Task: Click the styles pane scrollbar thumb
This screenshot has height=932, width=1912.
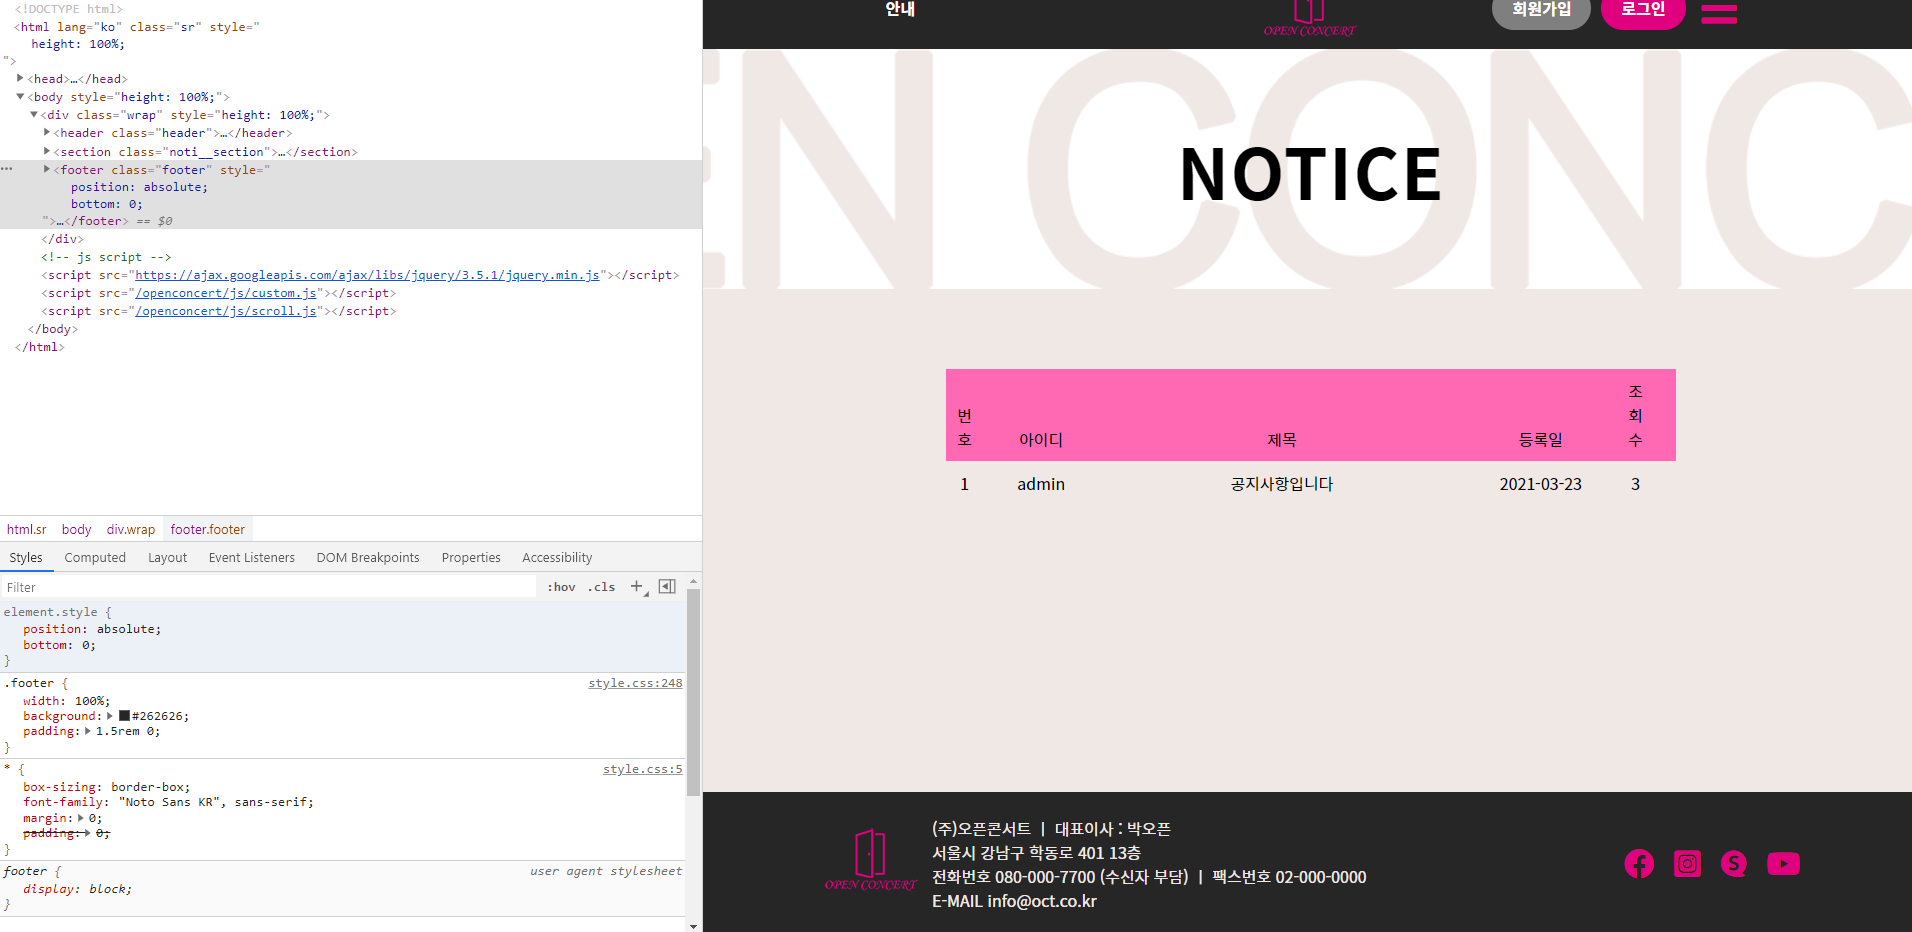Action: (x=693, y=692)
